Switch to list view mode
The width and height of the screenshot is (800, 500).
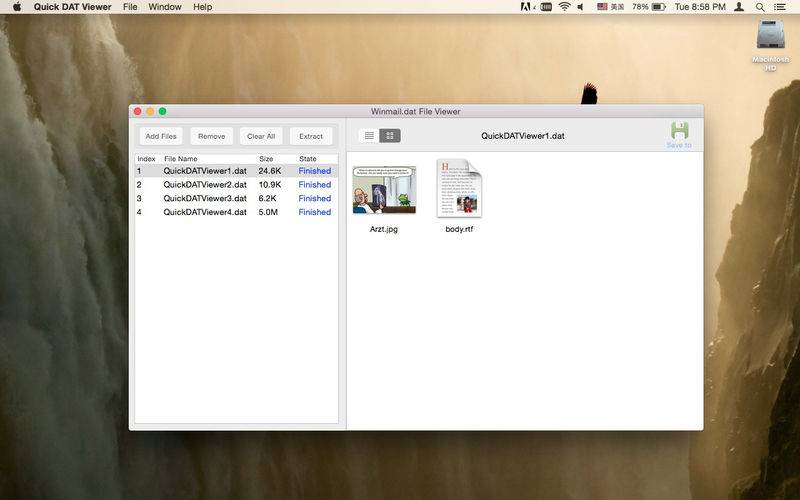369,136
